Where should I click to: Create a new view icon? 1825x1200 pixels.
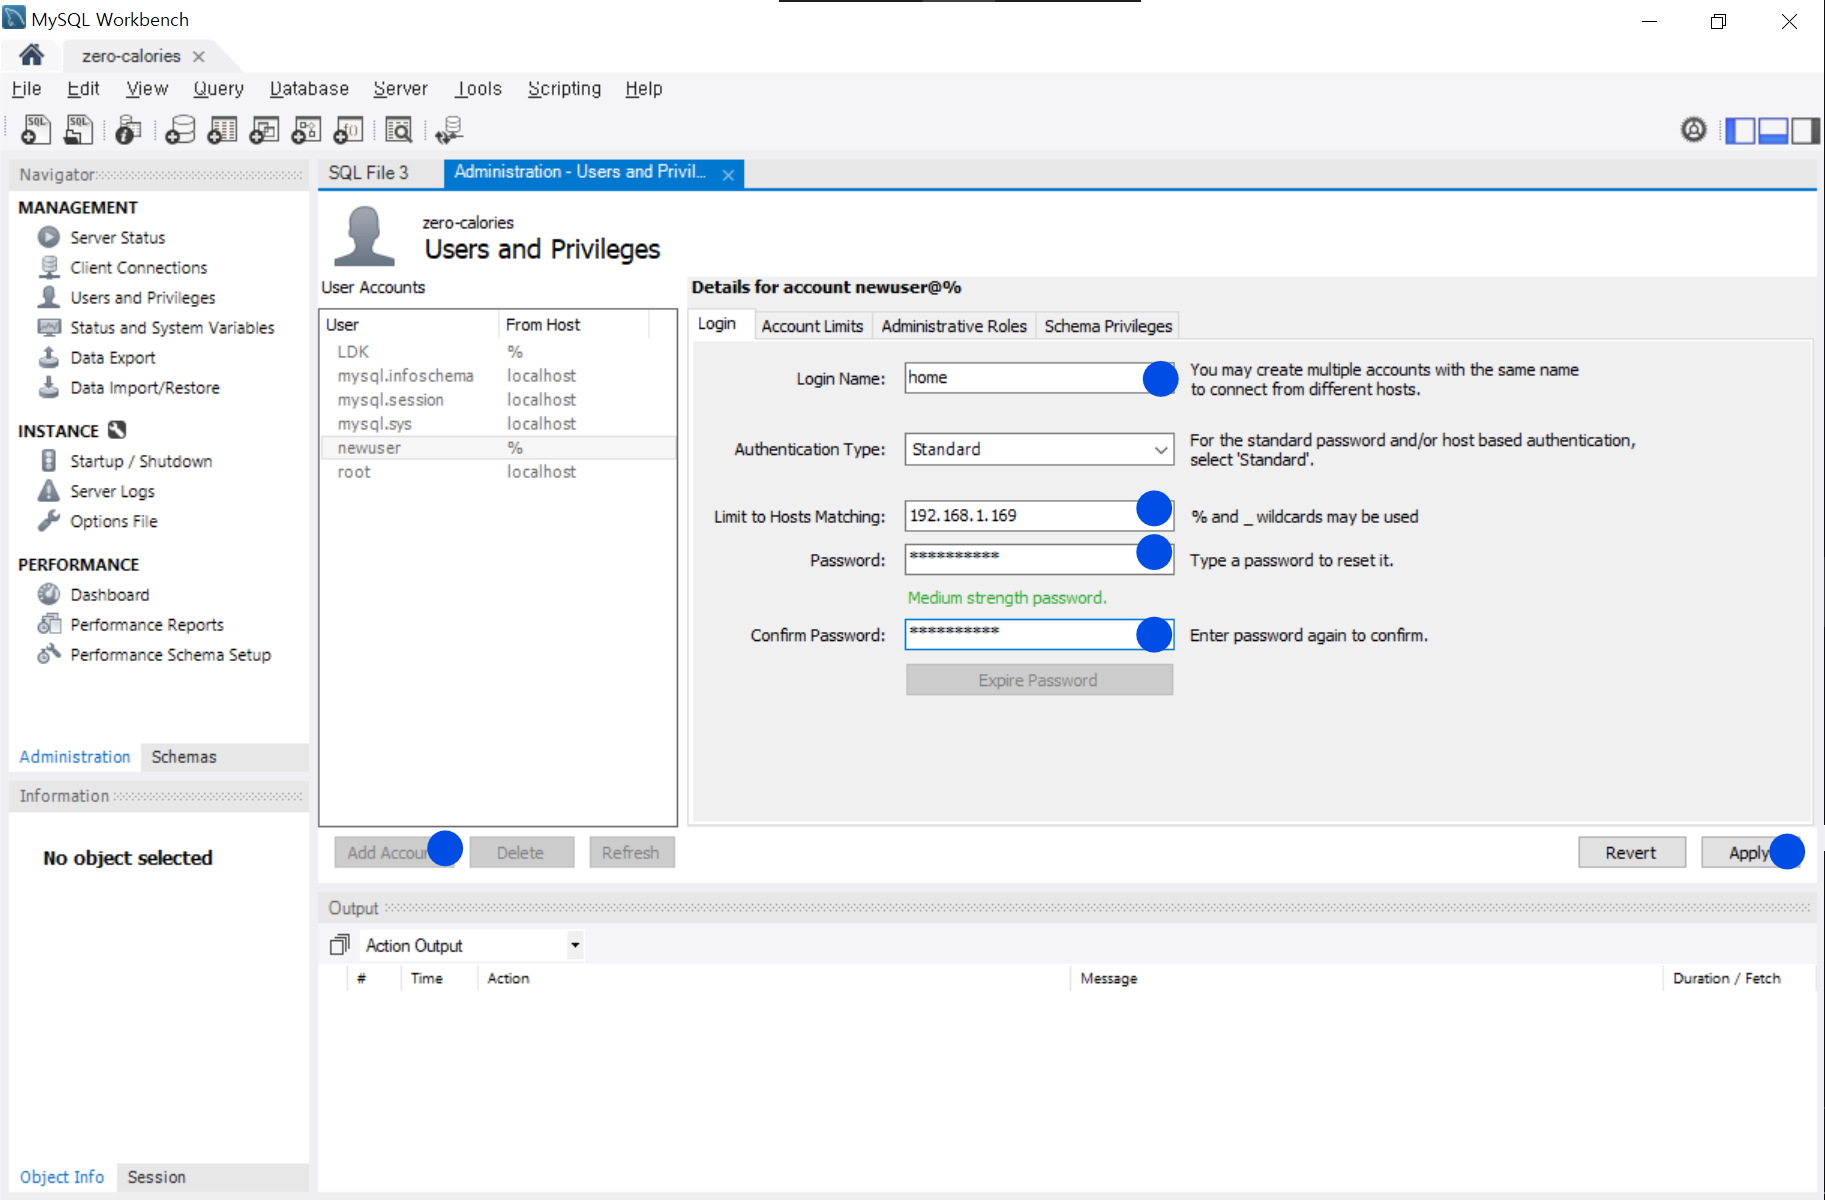[x=264, y=129]
